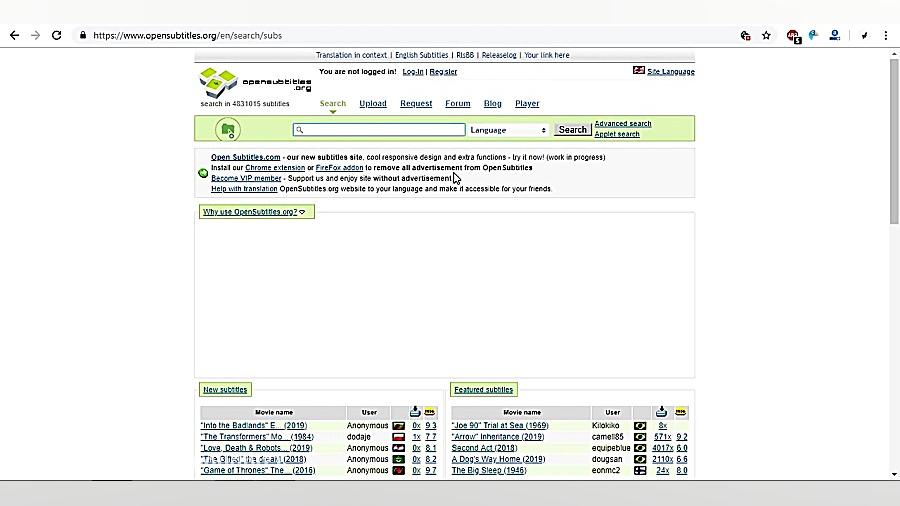Click the Become VIP member link
Screen dimensions: 900x506
[246, 178]
